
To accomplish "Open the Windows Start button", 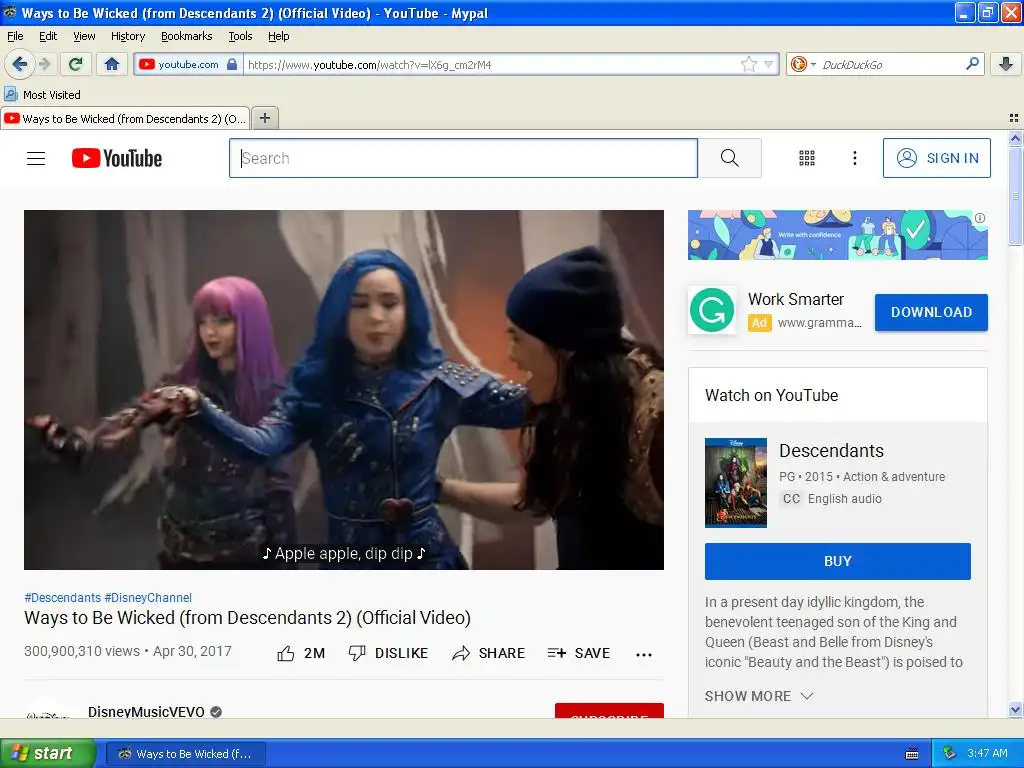I will pyautogui.click(x=47, y=753).
